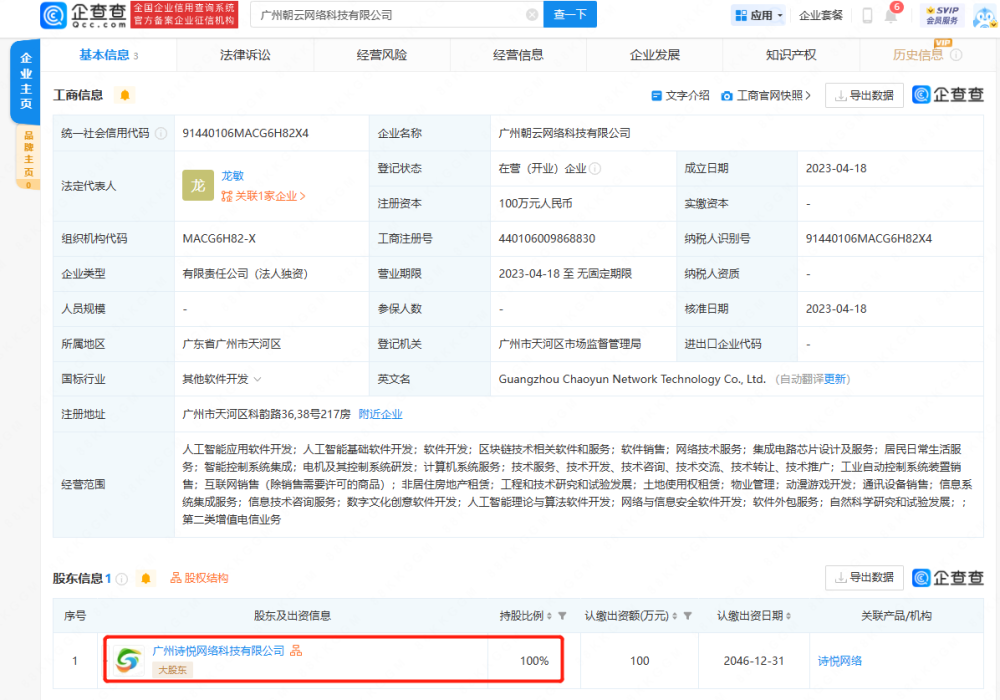This screenshot has width=1000, height=700.
Task: Click the 大股东 tag under the shareholder
Action: click(172, 669)
